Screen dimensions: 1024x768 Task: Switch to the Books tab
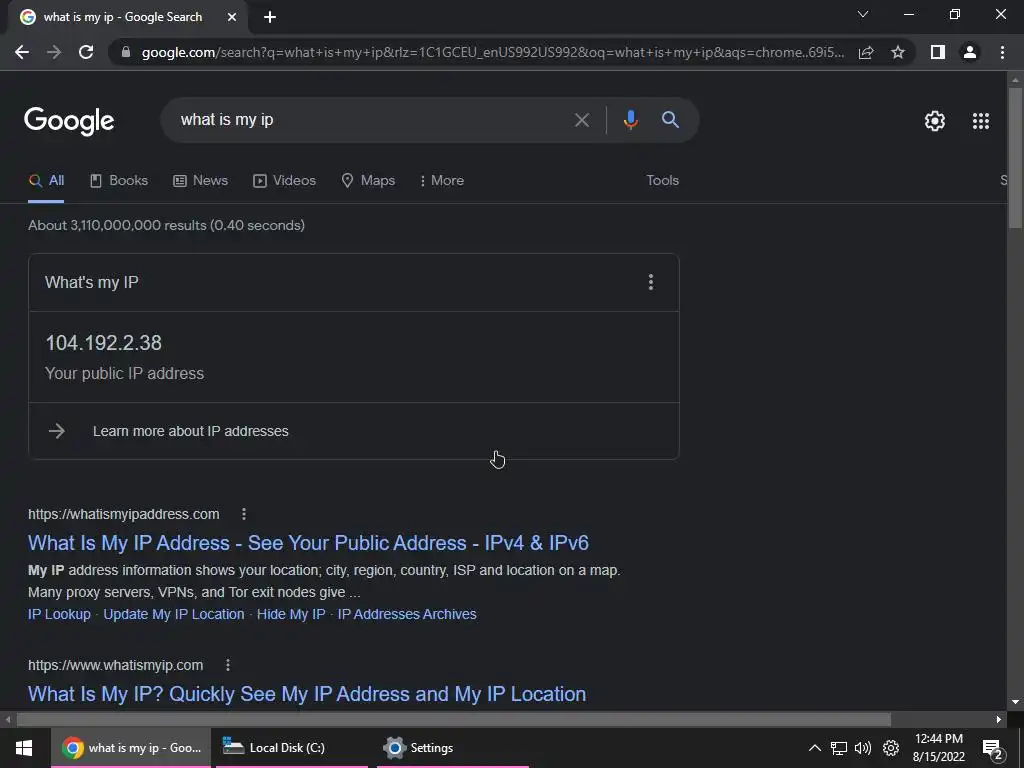coord(119,181)
